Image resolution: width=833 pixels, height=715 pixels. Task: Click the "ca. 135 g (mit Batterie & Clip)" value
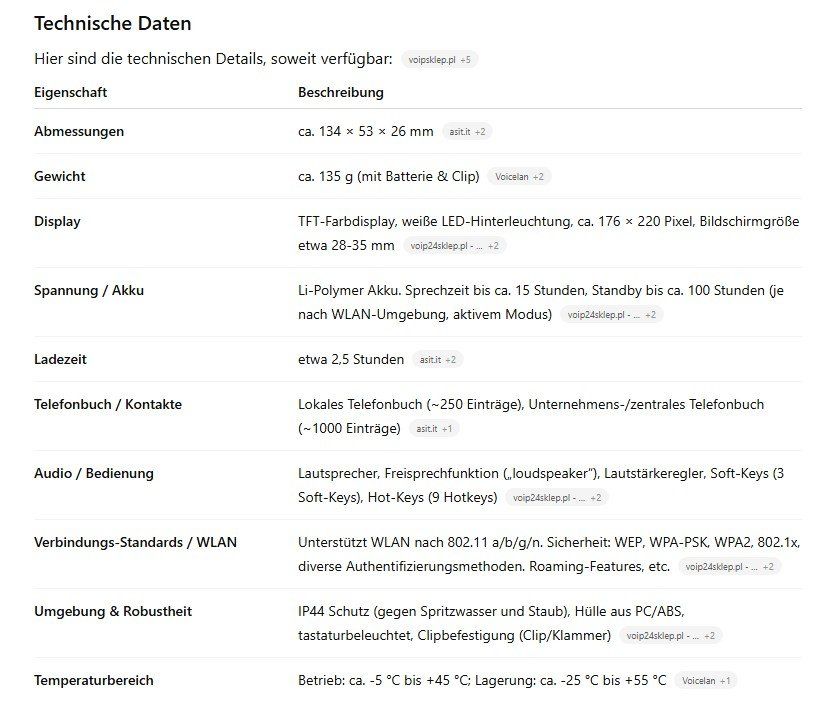click(388, 176)
